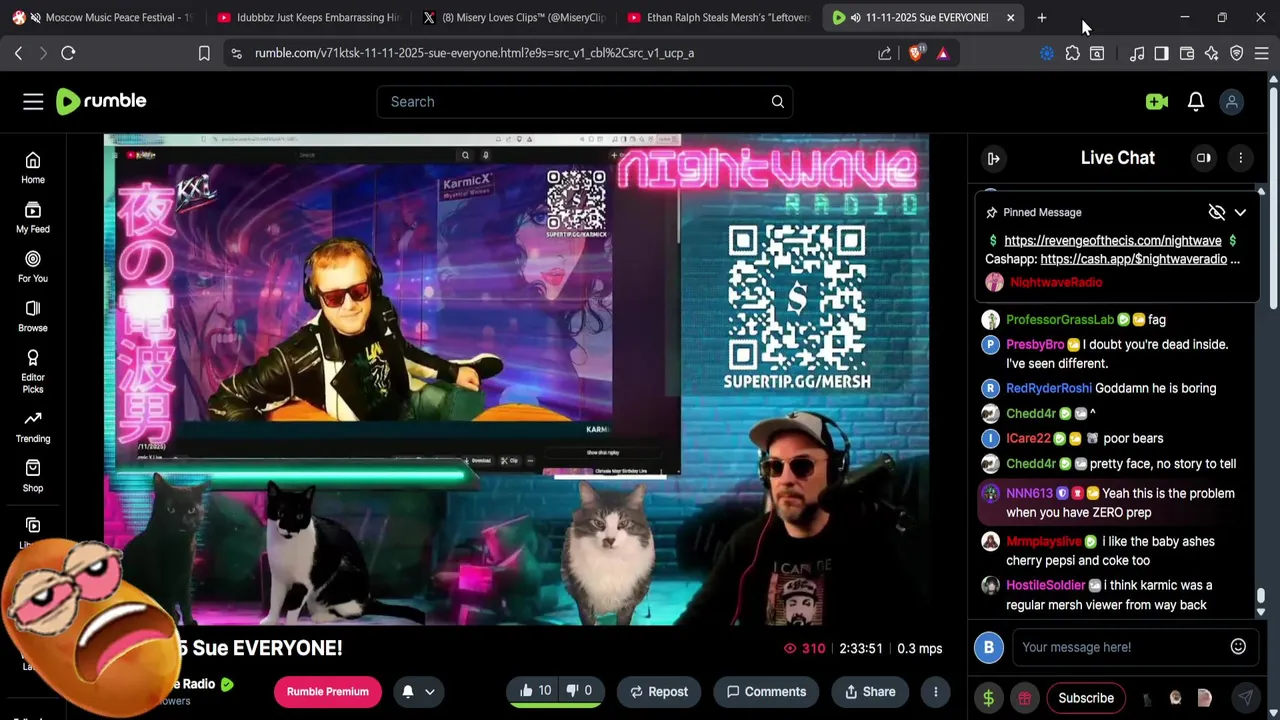
Task: Open the emoji picker in chat
Action: point(1238,647)
